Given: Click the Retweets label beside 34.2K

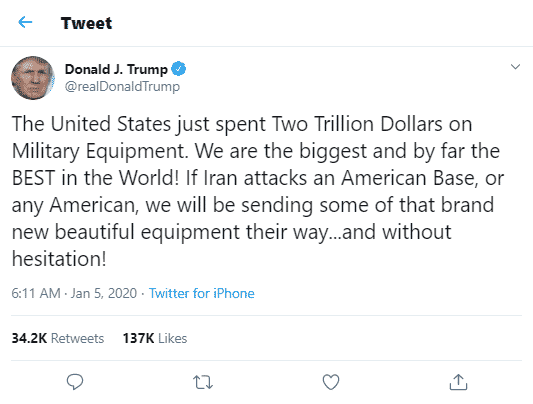Looking at the screenshot, I should point(78,338).
